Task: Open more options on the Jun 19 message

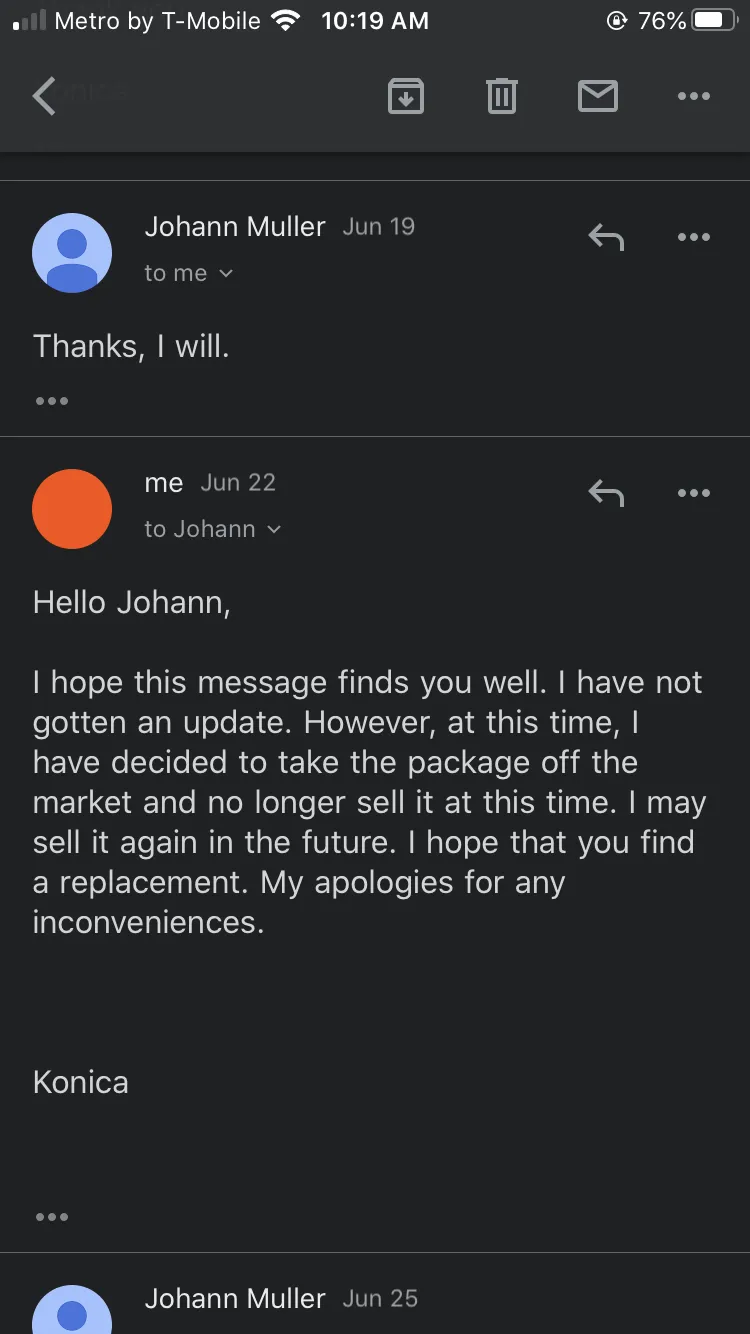Action: (693, 237)
